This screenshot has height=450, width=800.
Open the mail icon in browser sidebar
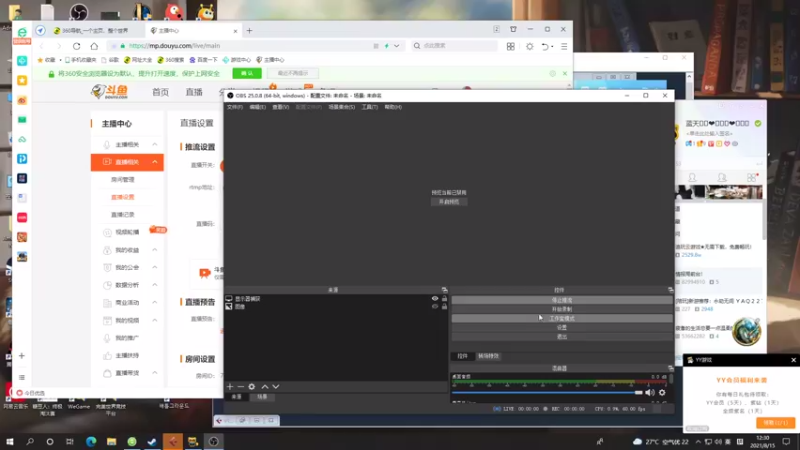point(22,120)
